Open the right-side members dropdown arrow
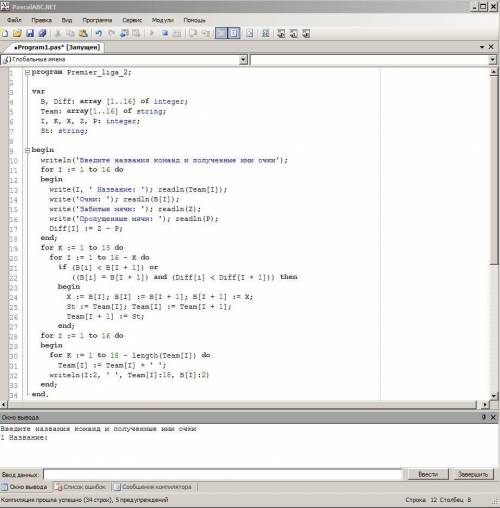This screenshot has width=500, height=508. click(x=492, y=60)
